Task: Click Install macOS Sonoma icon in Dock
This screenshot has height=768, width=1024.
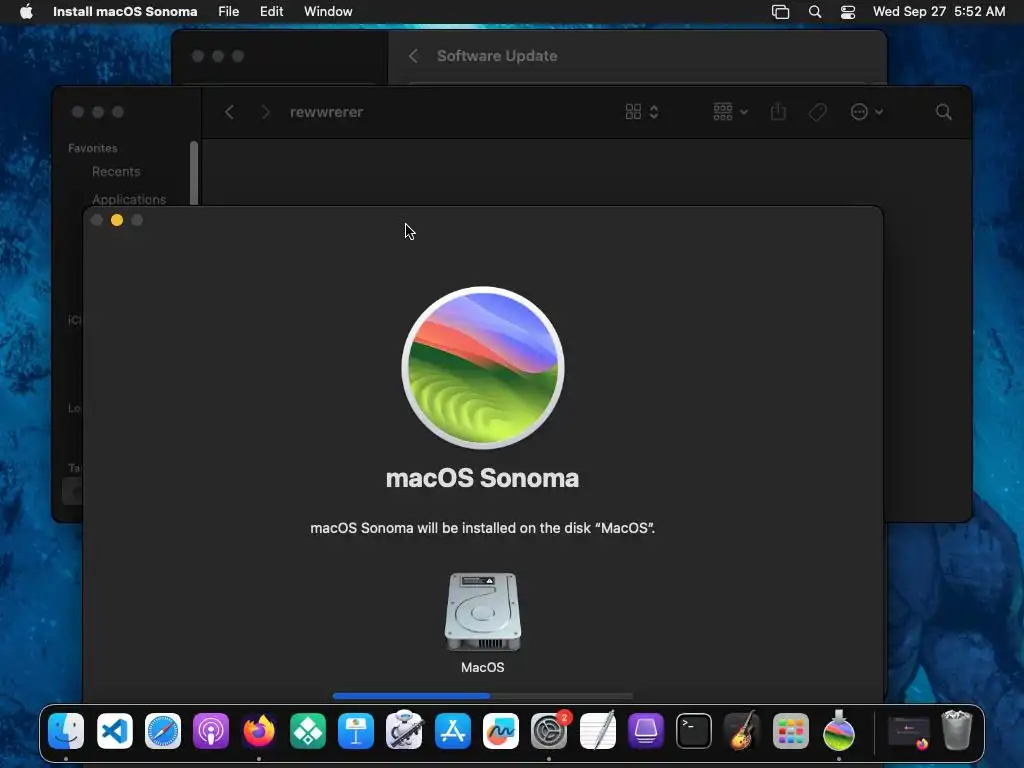Action: coord(839,730)
